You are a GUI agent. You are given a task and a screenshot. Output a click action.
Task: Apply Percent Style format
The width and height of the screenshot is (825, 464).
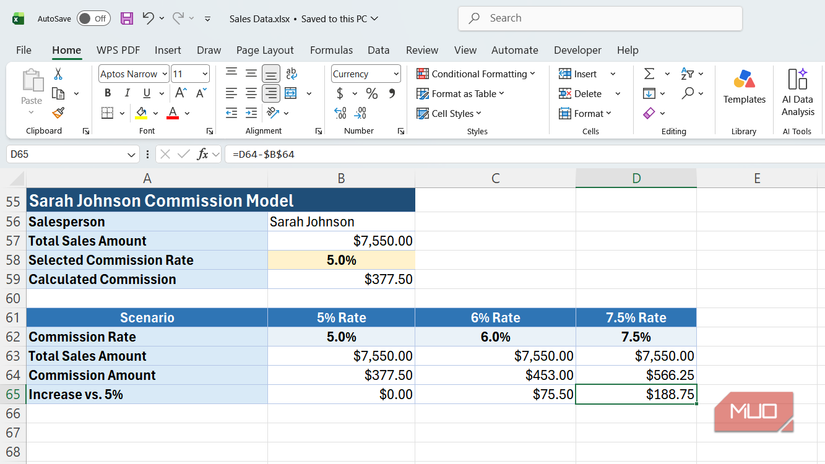(x=372, y=94)
